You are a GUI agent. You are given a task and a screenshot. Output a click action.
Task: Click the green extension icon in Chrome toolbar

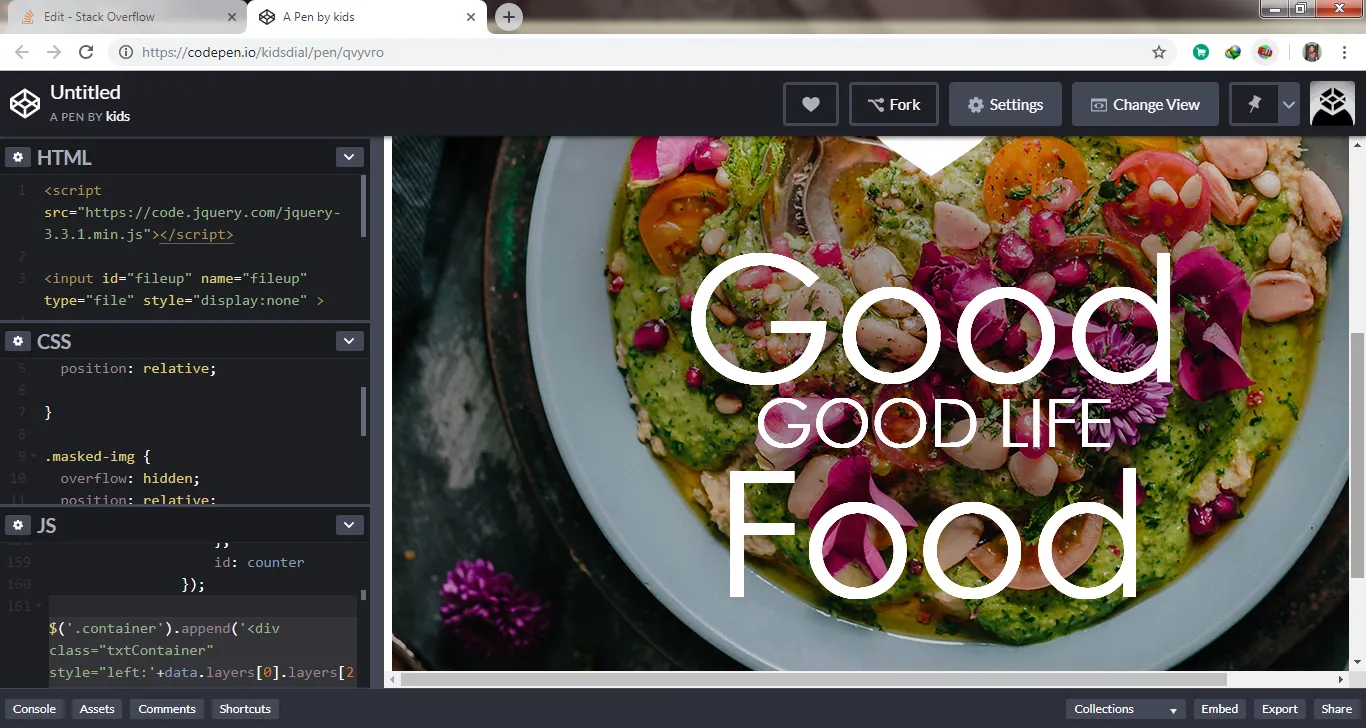coord(1201,52)
